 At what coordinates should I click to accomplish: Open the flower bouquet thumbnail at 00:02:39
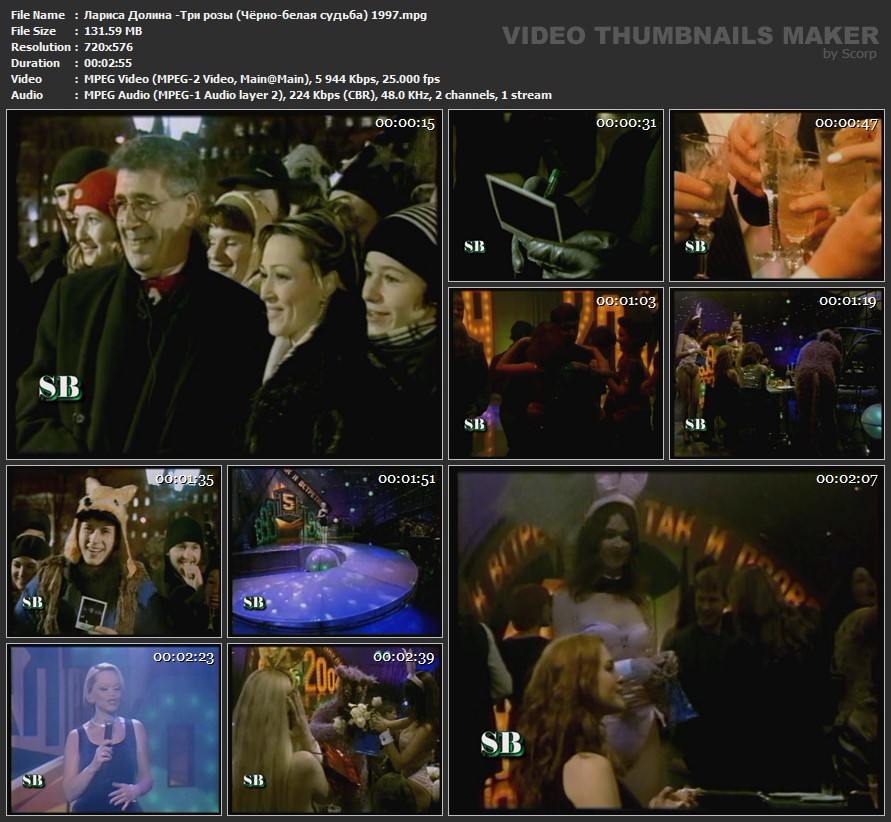[334, 729]
